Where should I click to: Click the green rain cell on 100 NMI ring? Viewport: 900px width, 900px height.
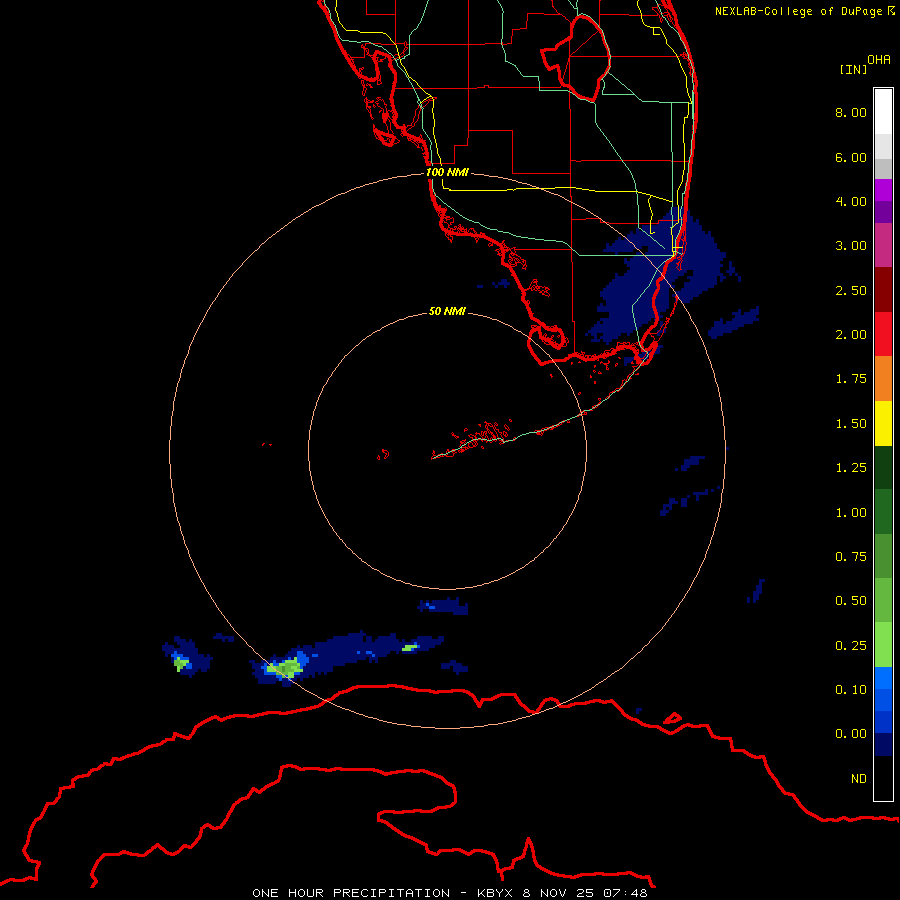[x=285, y=668]
